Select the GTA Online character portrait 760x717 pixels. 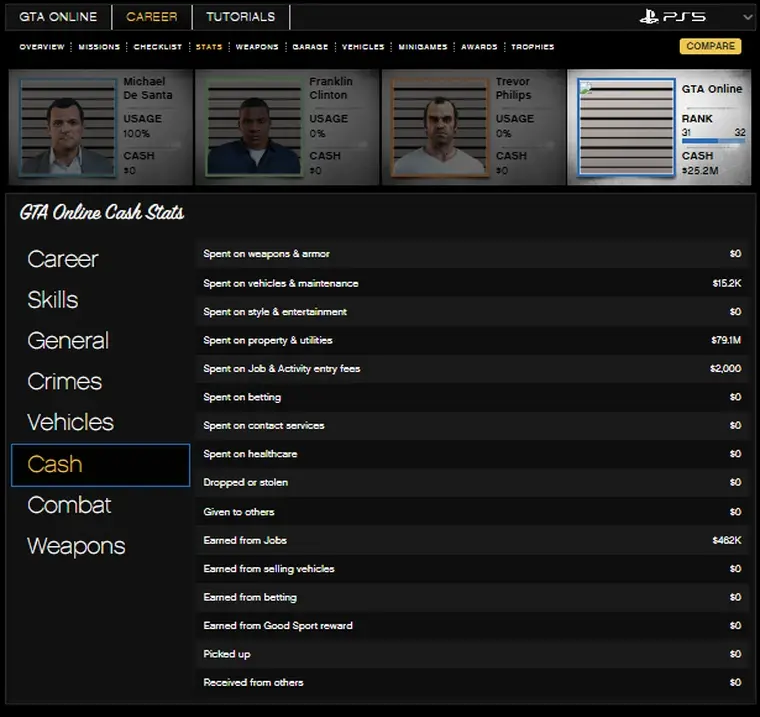(x=626, y=127)
